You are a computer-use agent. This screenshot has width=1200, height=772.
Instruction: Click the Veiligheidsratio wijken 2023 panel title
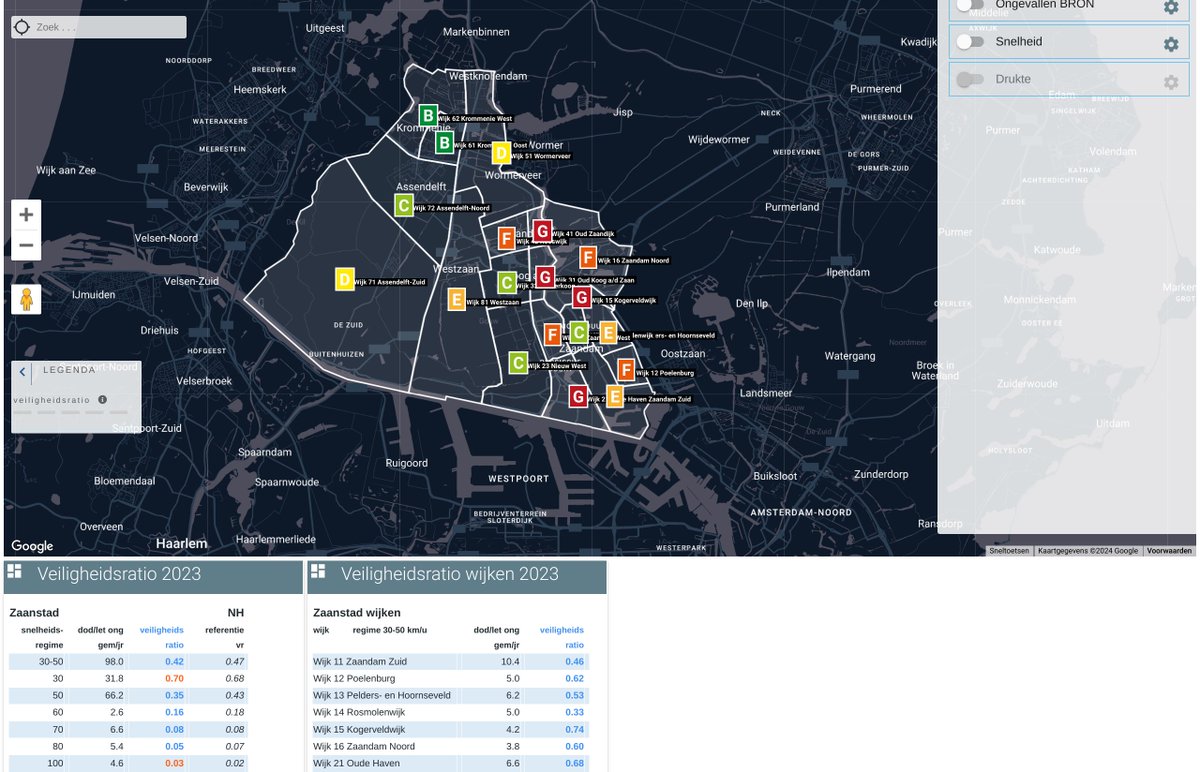click(450, 574)
